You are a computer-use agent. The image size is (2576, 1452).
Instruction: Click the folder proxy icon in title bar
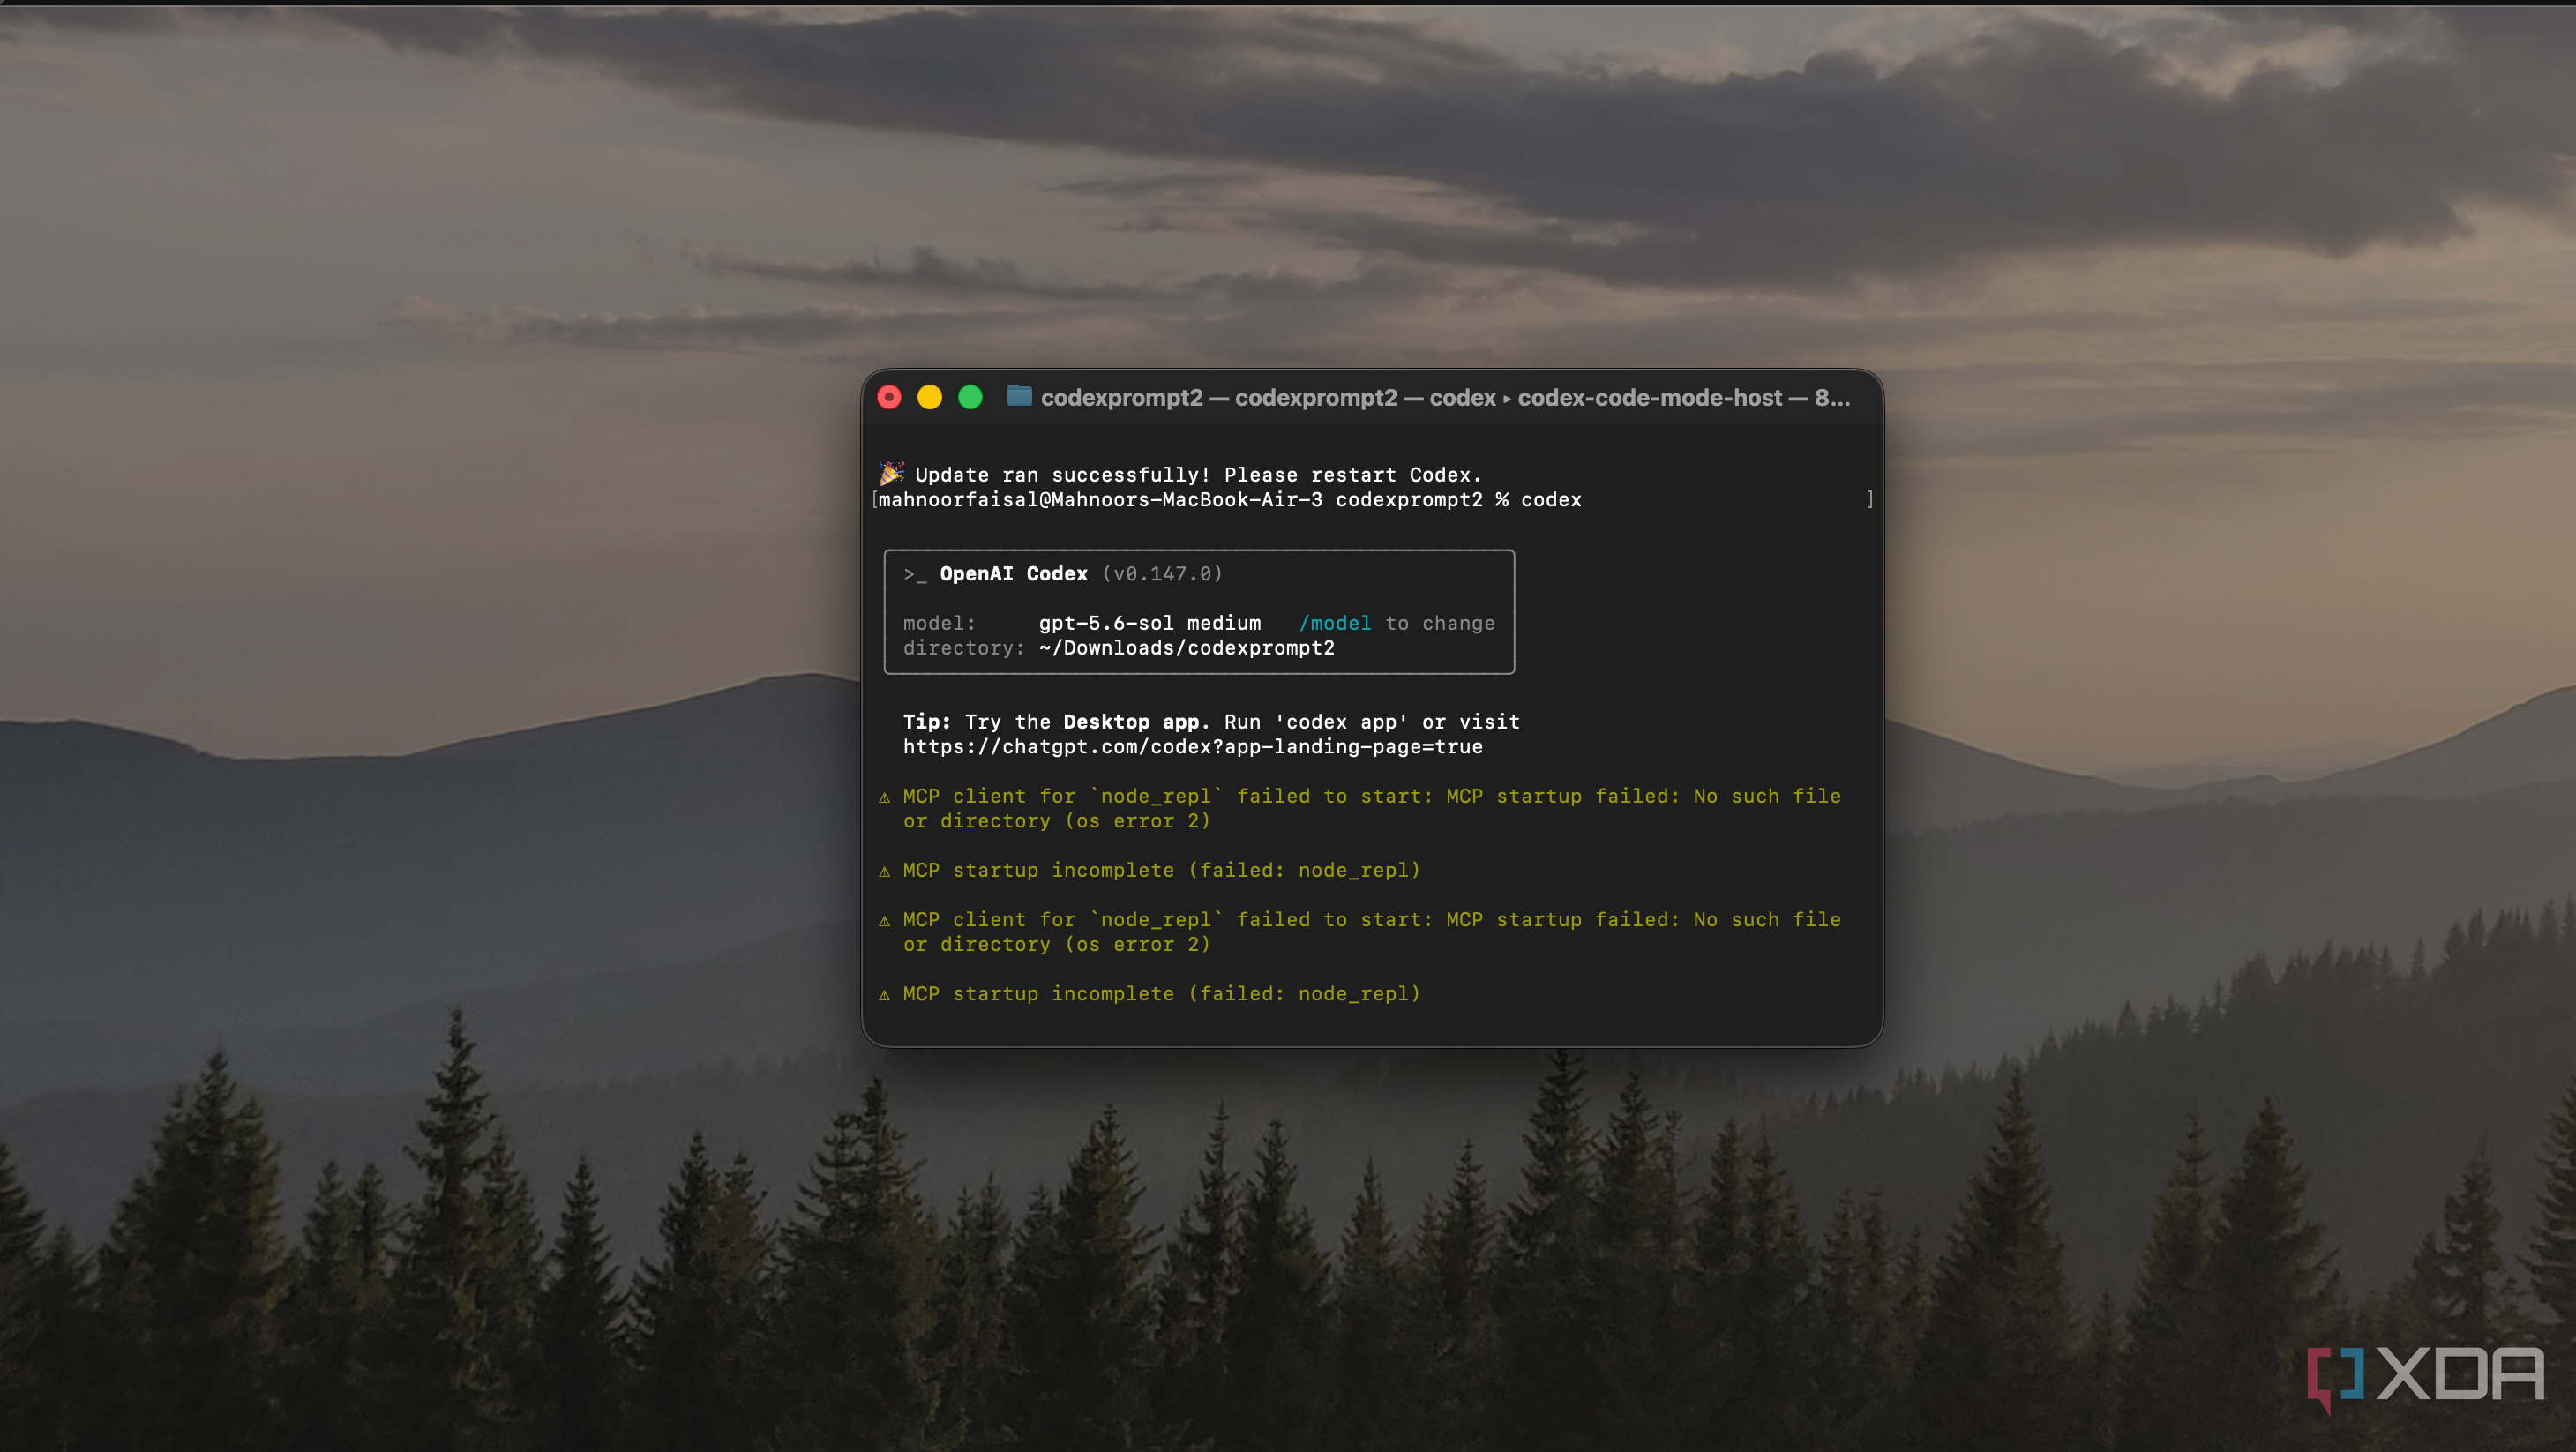click(1019, 396)
